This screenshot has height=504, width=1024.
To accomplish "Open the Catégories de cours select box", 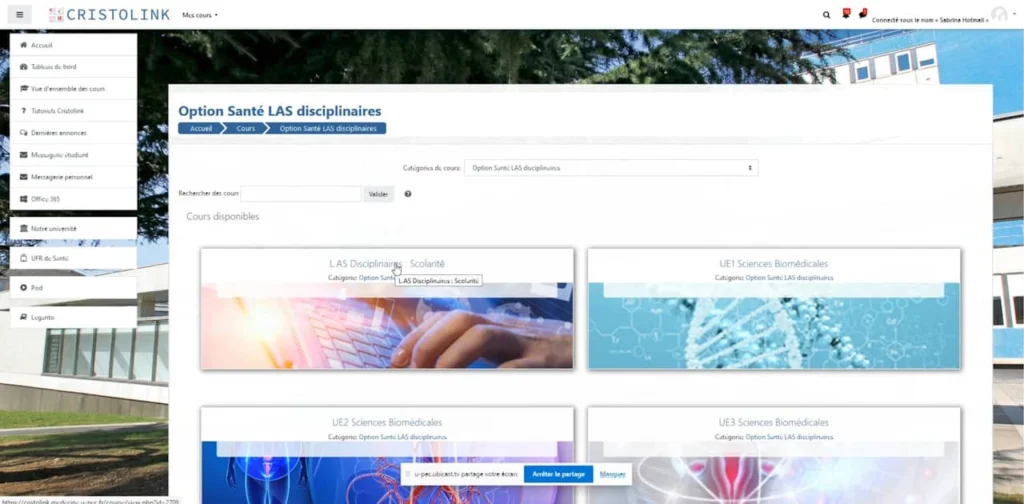I will click(x=611, y=168).
